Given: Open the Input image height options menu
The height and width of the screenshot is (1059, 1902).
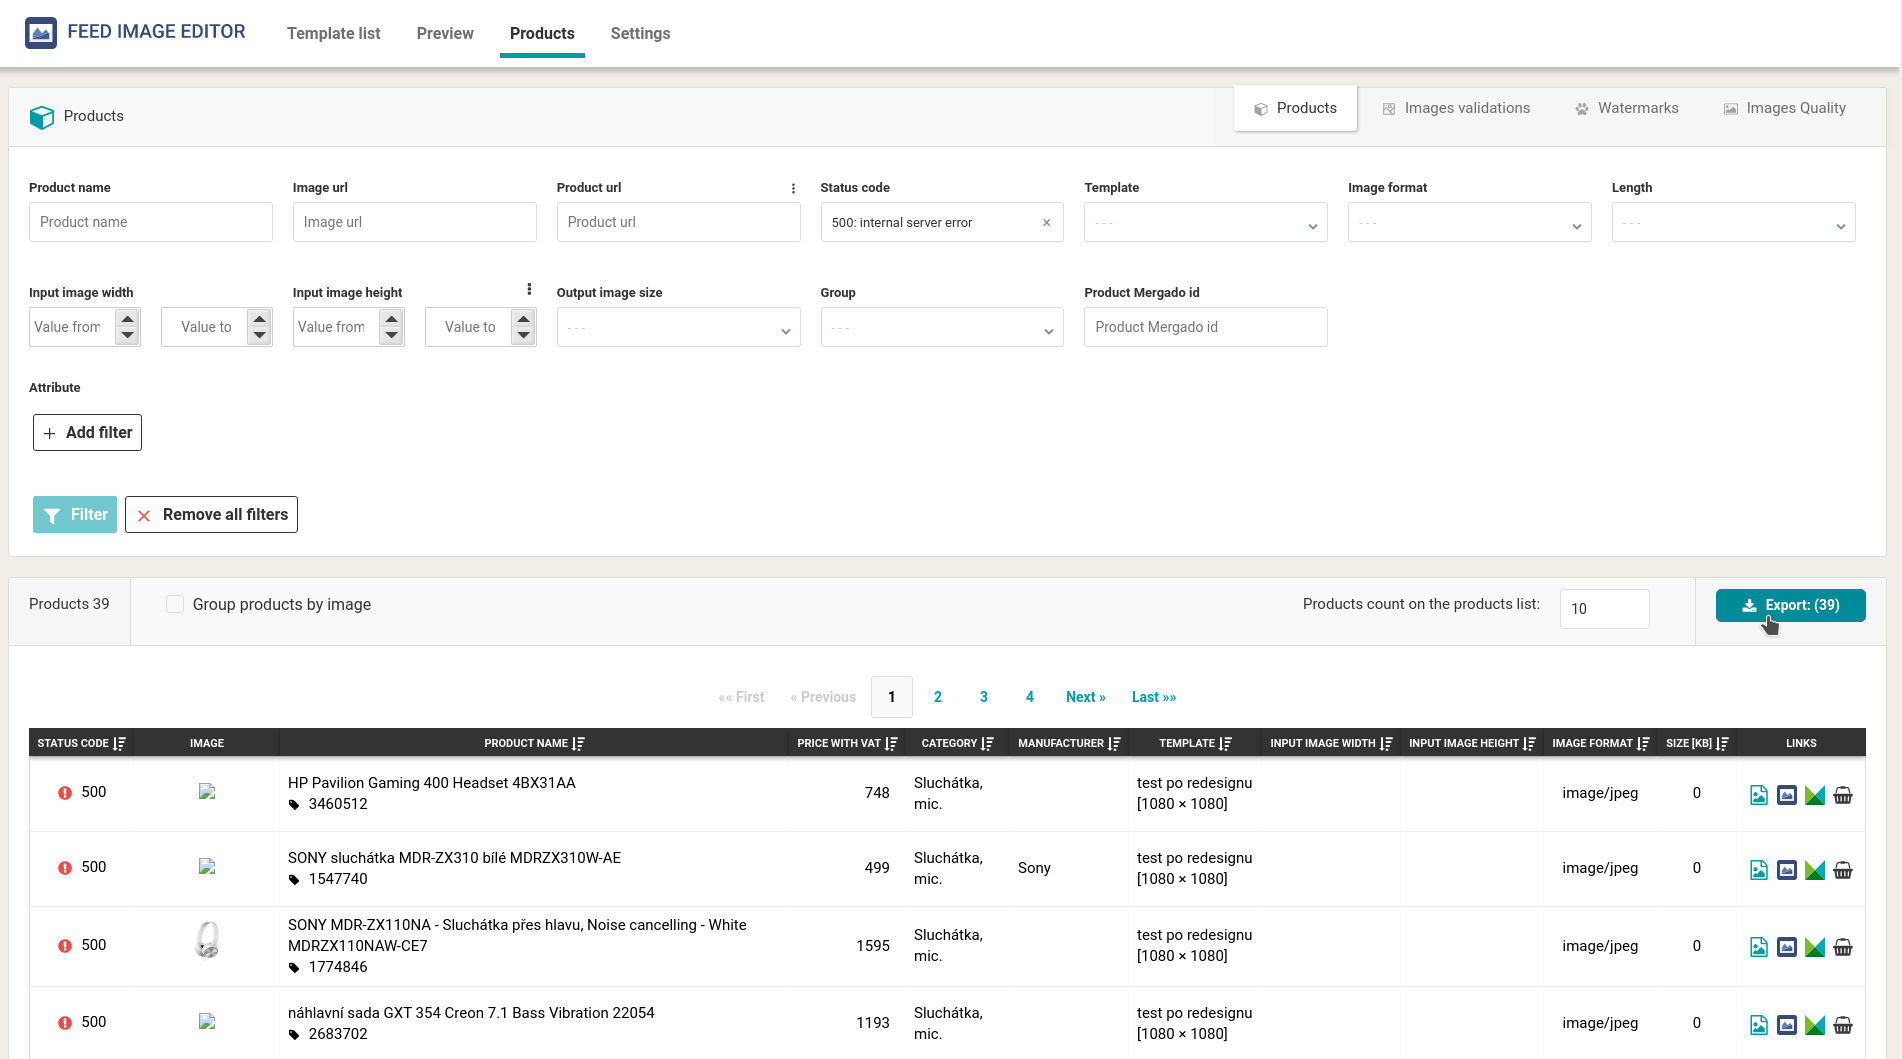Looking at the screenshot, I should pos(529,290).
